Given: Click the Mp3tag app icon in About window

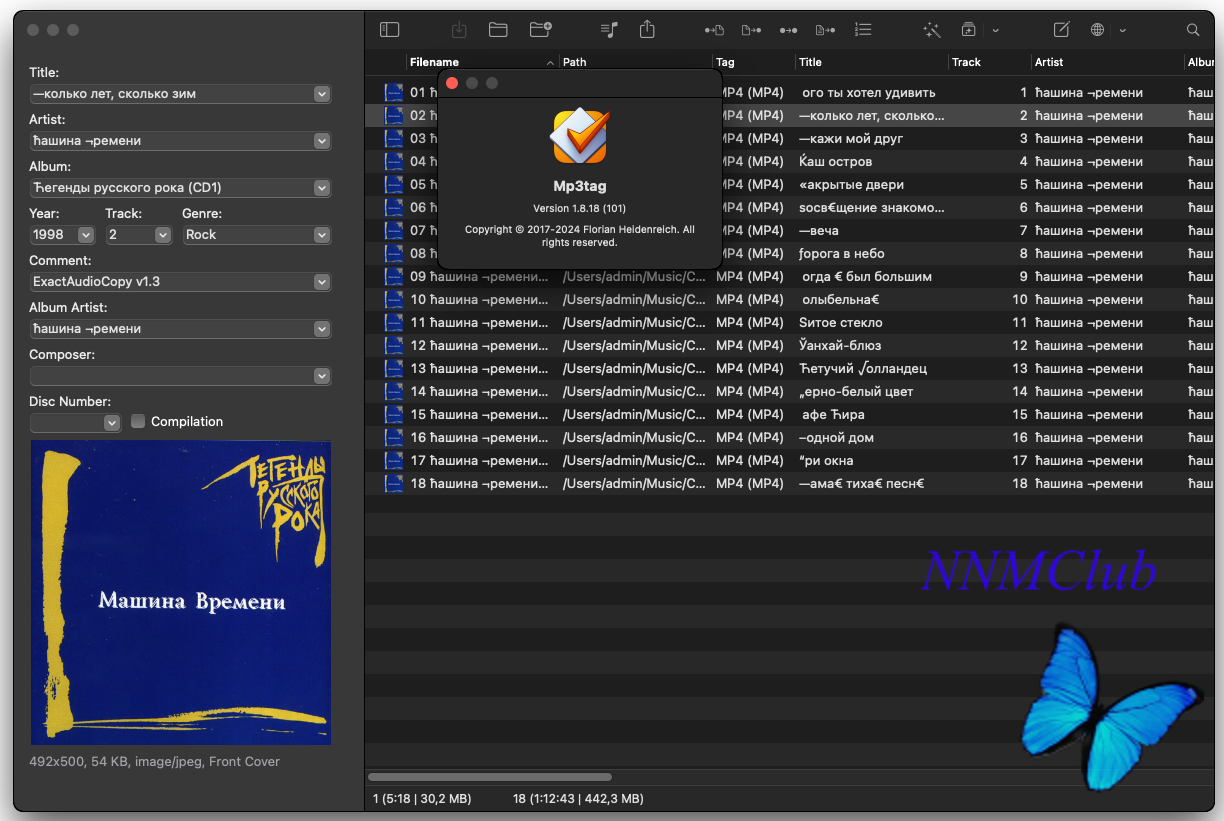Looking at the screenshot, I should pos(580,136).
